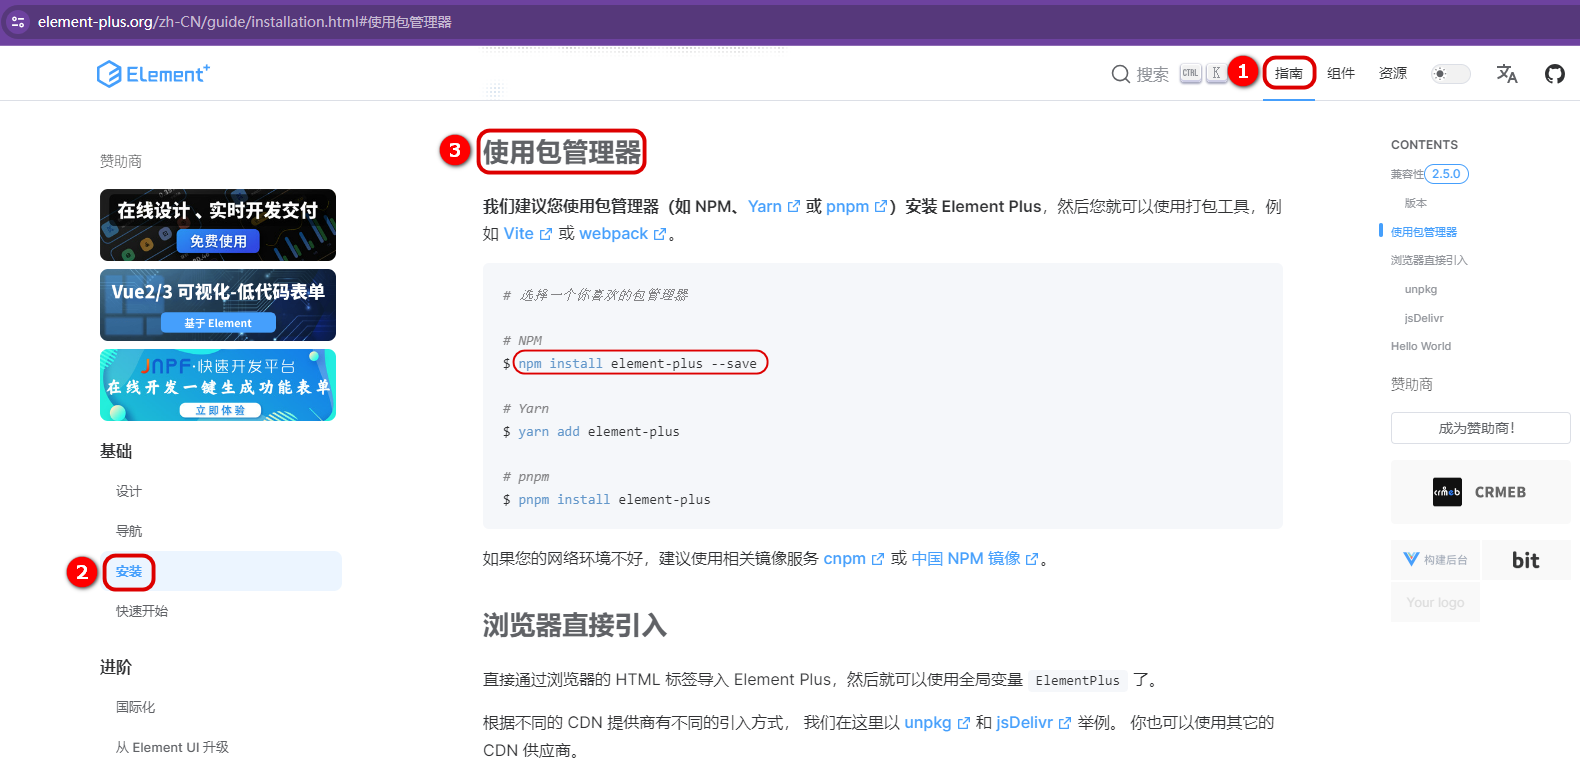Select 从 Element UI 升级 in sidebar

pos(172,747)
